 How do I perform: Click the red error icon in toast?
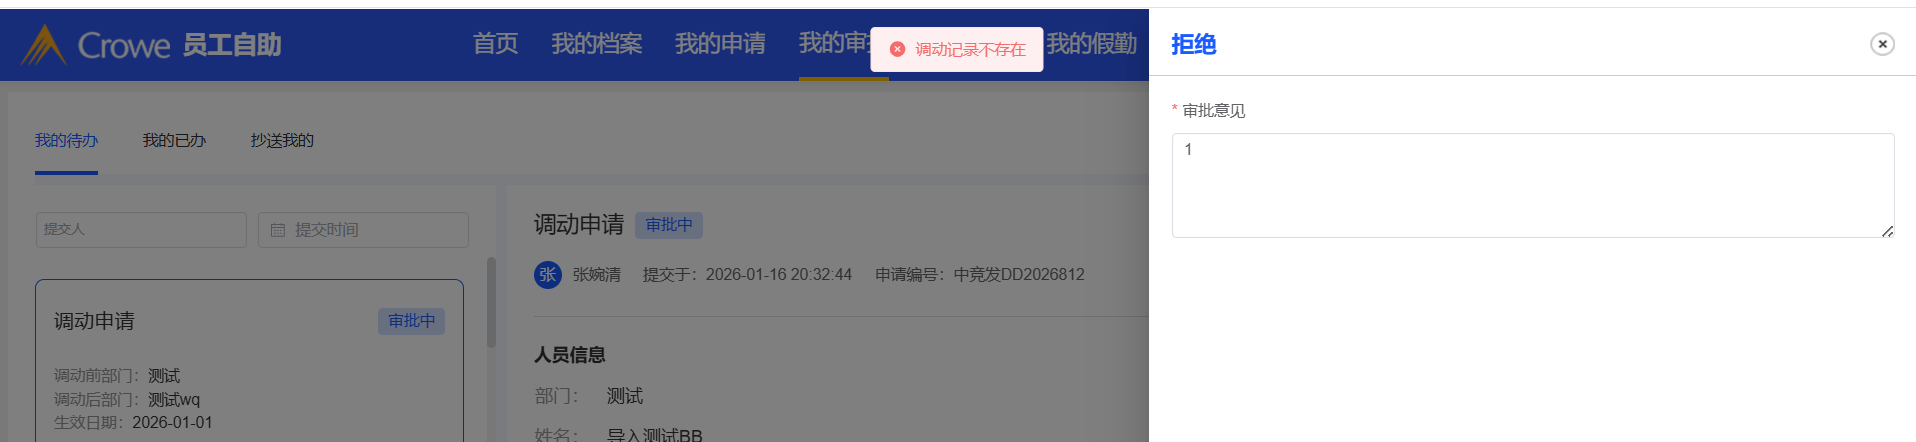point(897,49)
